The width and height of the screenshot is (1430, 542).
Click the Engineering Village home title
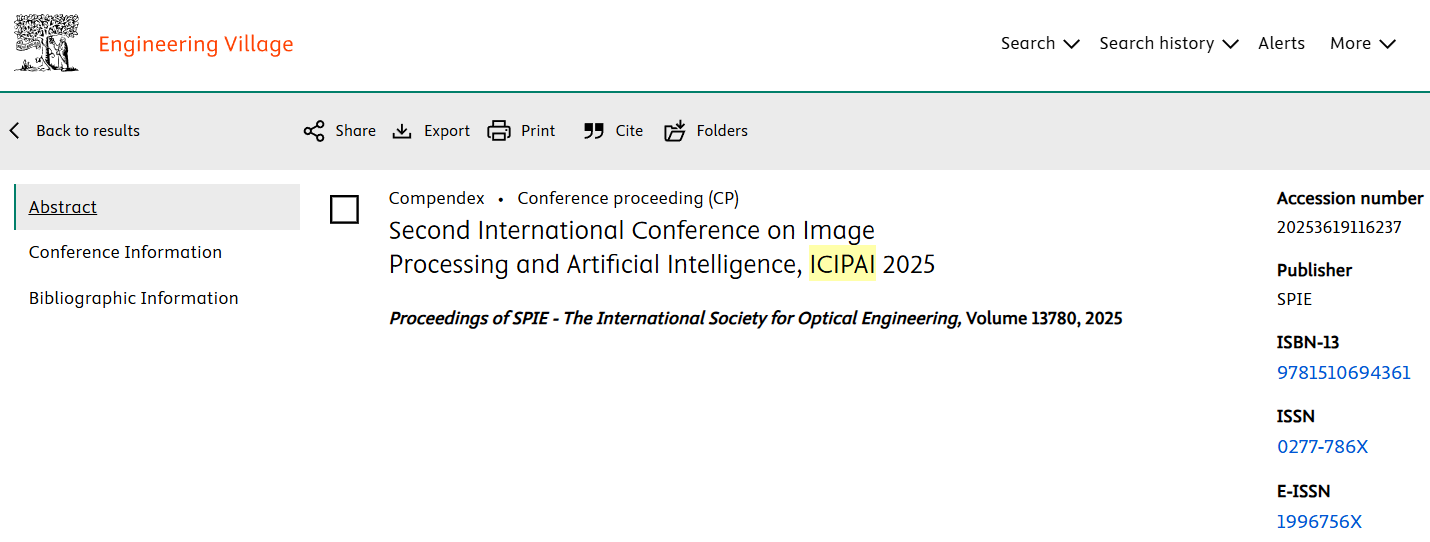click(196, 44)
